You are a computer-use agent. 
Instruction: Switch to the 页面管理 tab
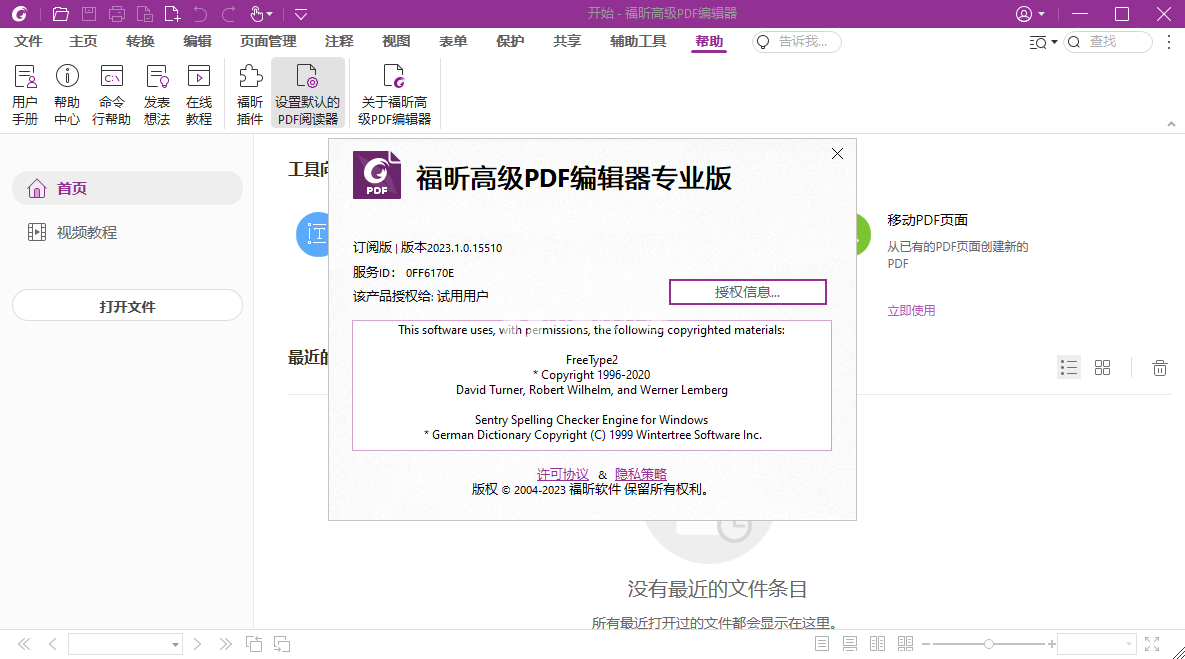tap(268, 42)
